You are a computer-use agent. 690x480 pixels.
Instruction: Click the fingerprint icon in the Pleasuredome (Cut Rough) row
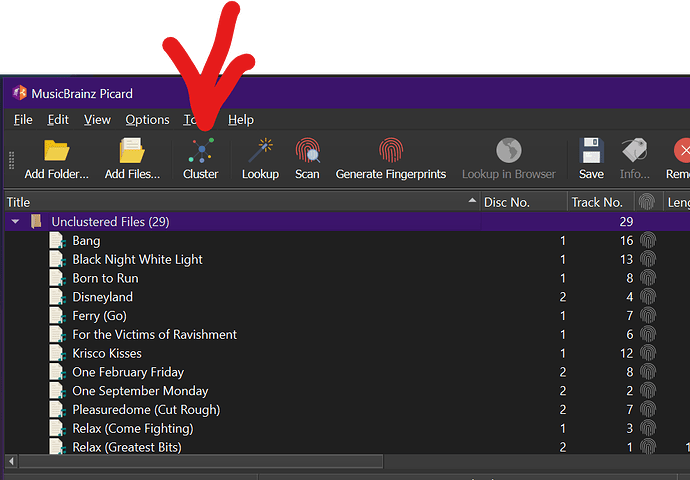coord(648,409)
